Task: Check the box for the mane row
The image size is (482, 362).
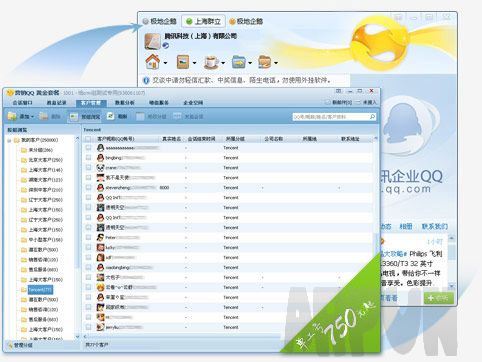Action: (88, 167)
